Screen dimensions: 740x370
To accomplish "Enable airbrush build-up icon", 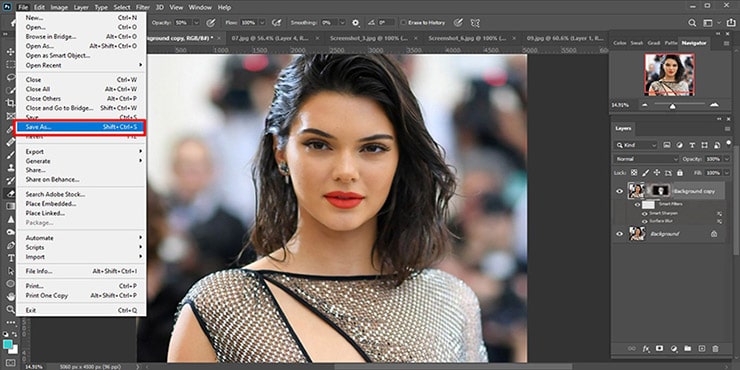I will tap(277, 23).
